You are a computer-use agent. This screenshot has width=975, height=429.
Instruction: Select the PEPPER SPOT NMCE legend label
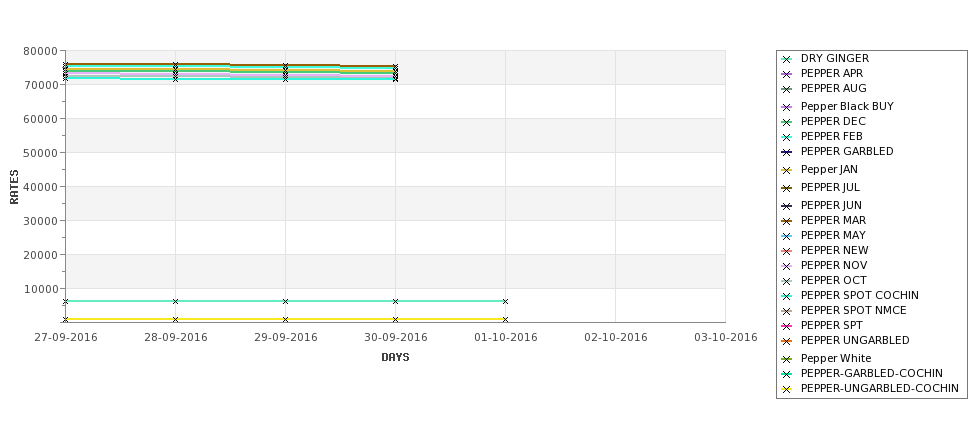pos(853,310)
